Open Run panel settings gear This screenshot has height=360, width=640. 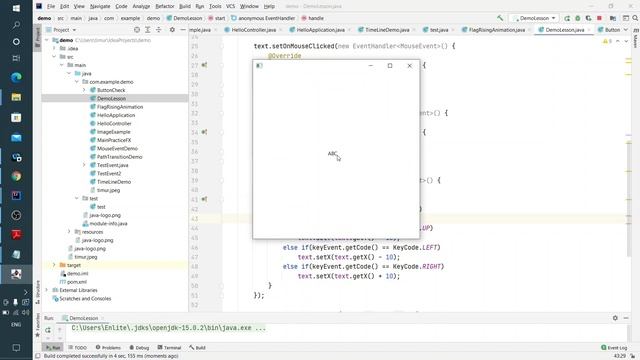coord(615,318)
